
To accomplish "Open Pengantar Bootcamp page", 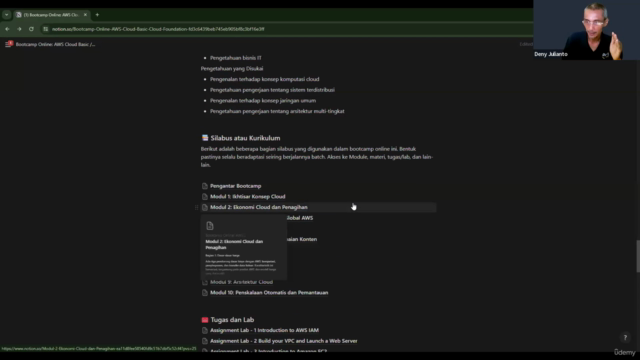I will point(236,186).
